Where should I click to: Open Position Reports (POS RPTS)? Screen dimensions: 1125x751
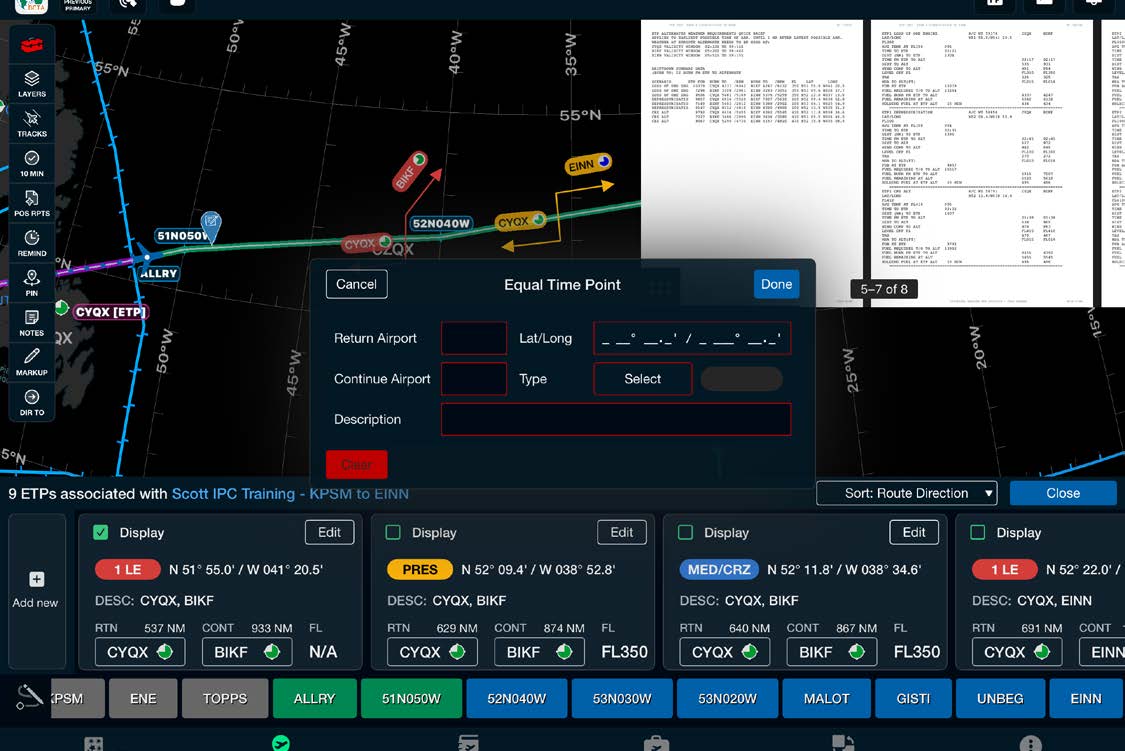coord(32,203)
